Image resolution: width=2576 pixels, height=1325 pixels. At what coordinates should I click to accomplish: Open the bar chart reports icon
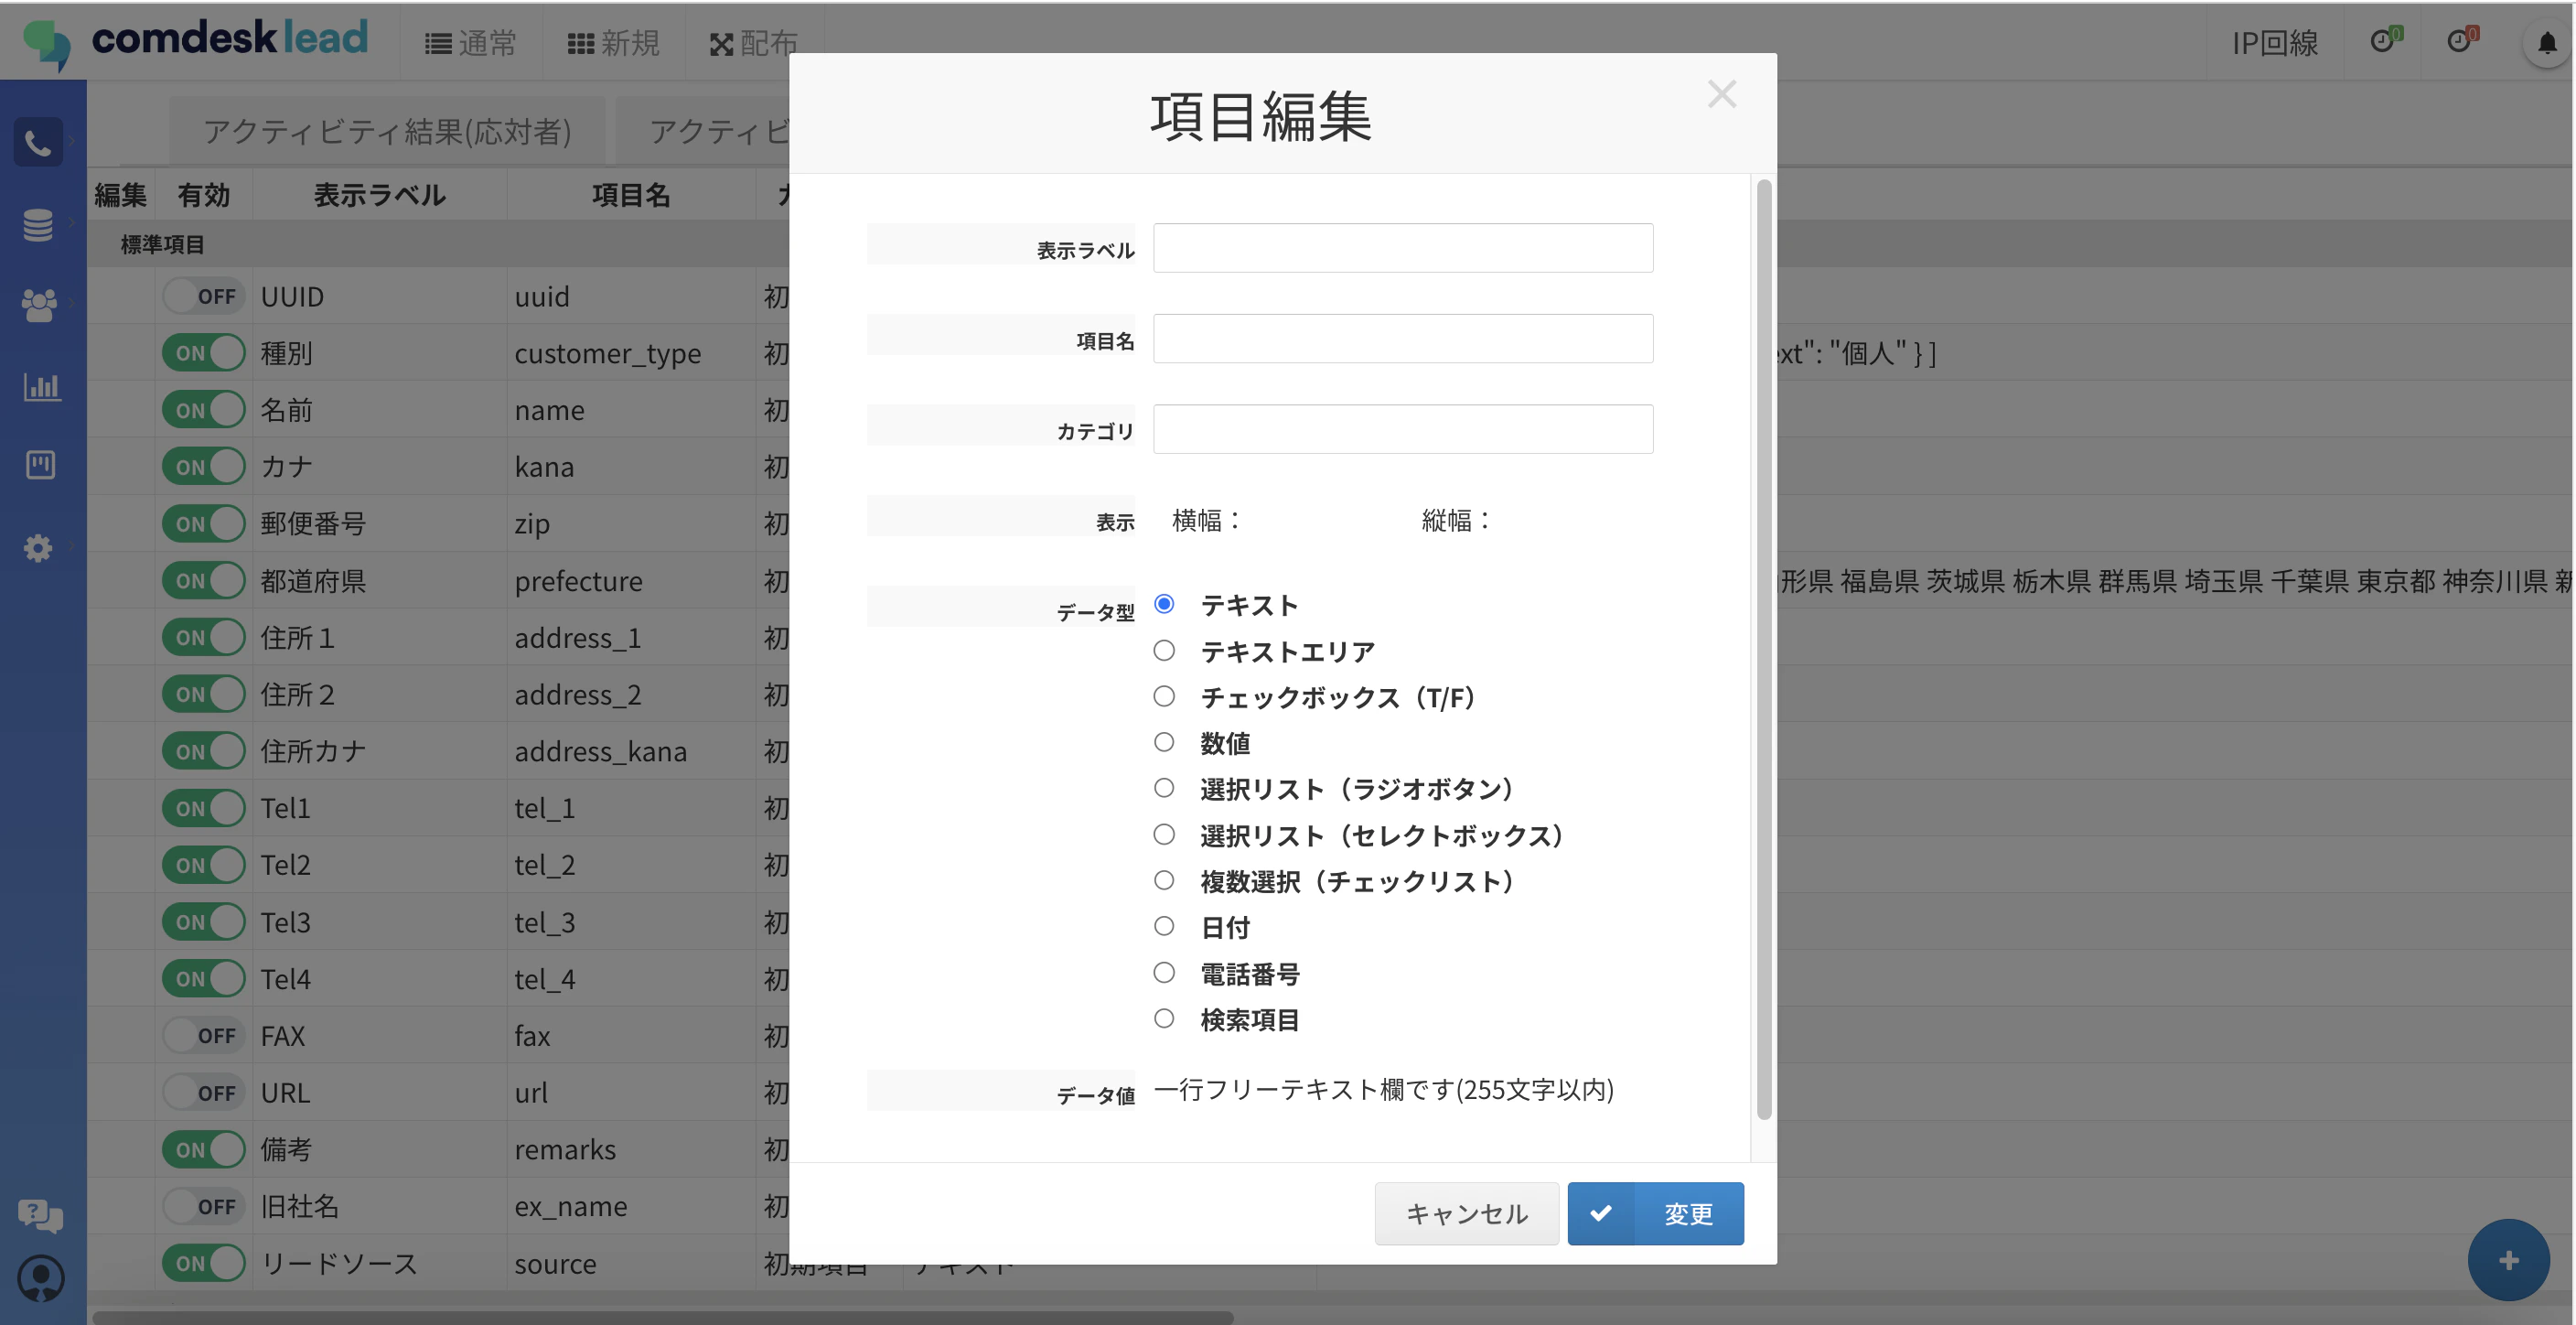[41, 386]
